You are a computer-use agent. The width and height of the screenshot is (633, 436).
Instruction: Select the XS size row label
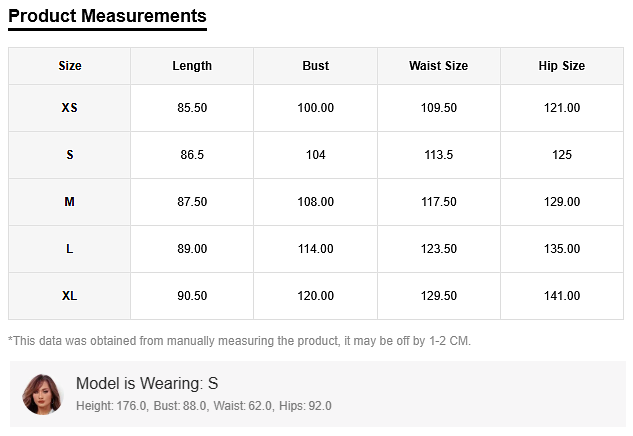click(x=70, y=108)
